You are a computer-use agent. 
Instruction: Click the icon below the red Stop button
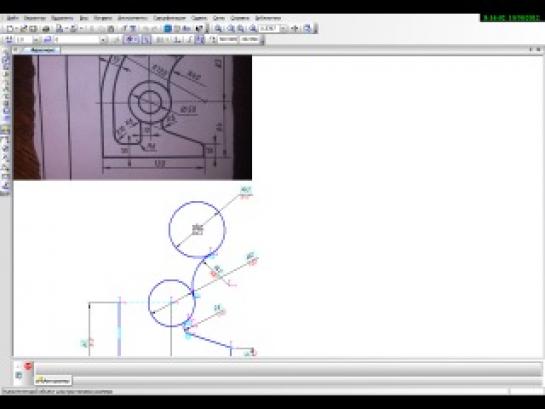(19, 375)
